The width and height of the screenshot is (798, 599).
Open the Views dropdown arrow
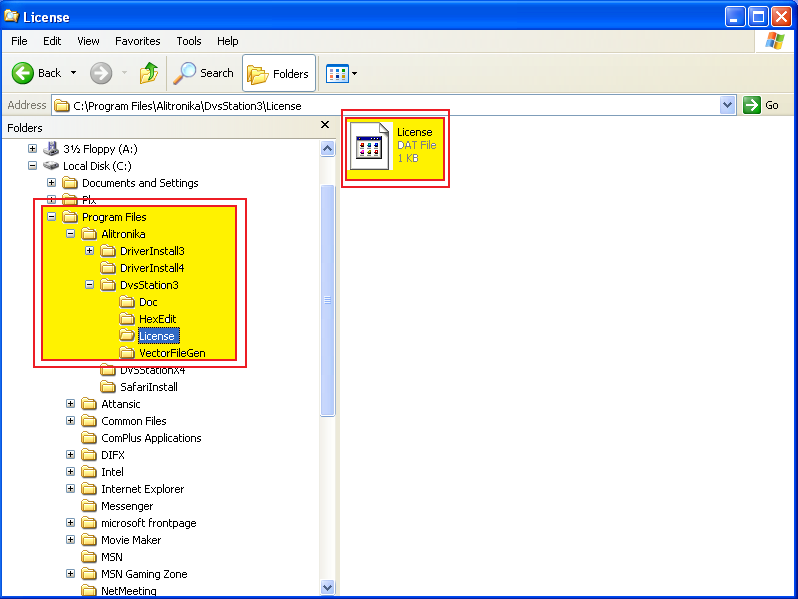355,73
